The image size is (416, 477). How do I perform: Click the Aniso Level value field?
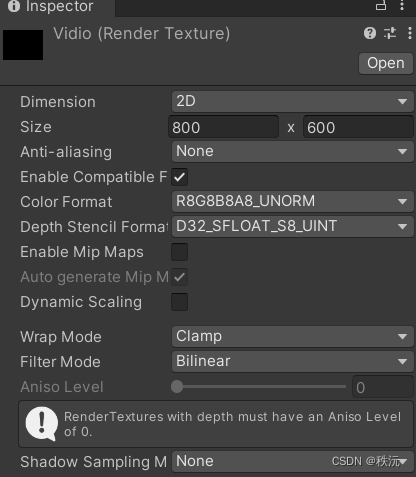click(x=383, y=387)
